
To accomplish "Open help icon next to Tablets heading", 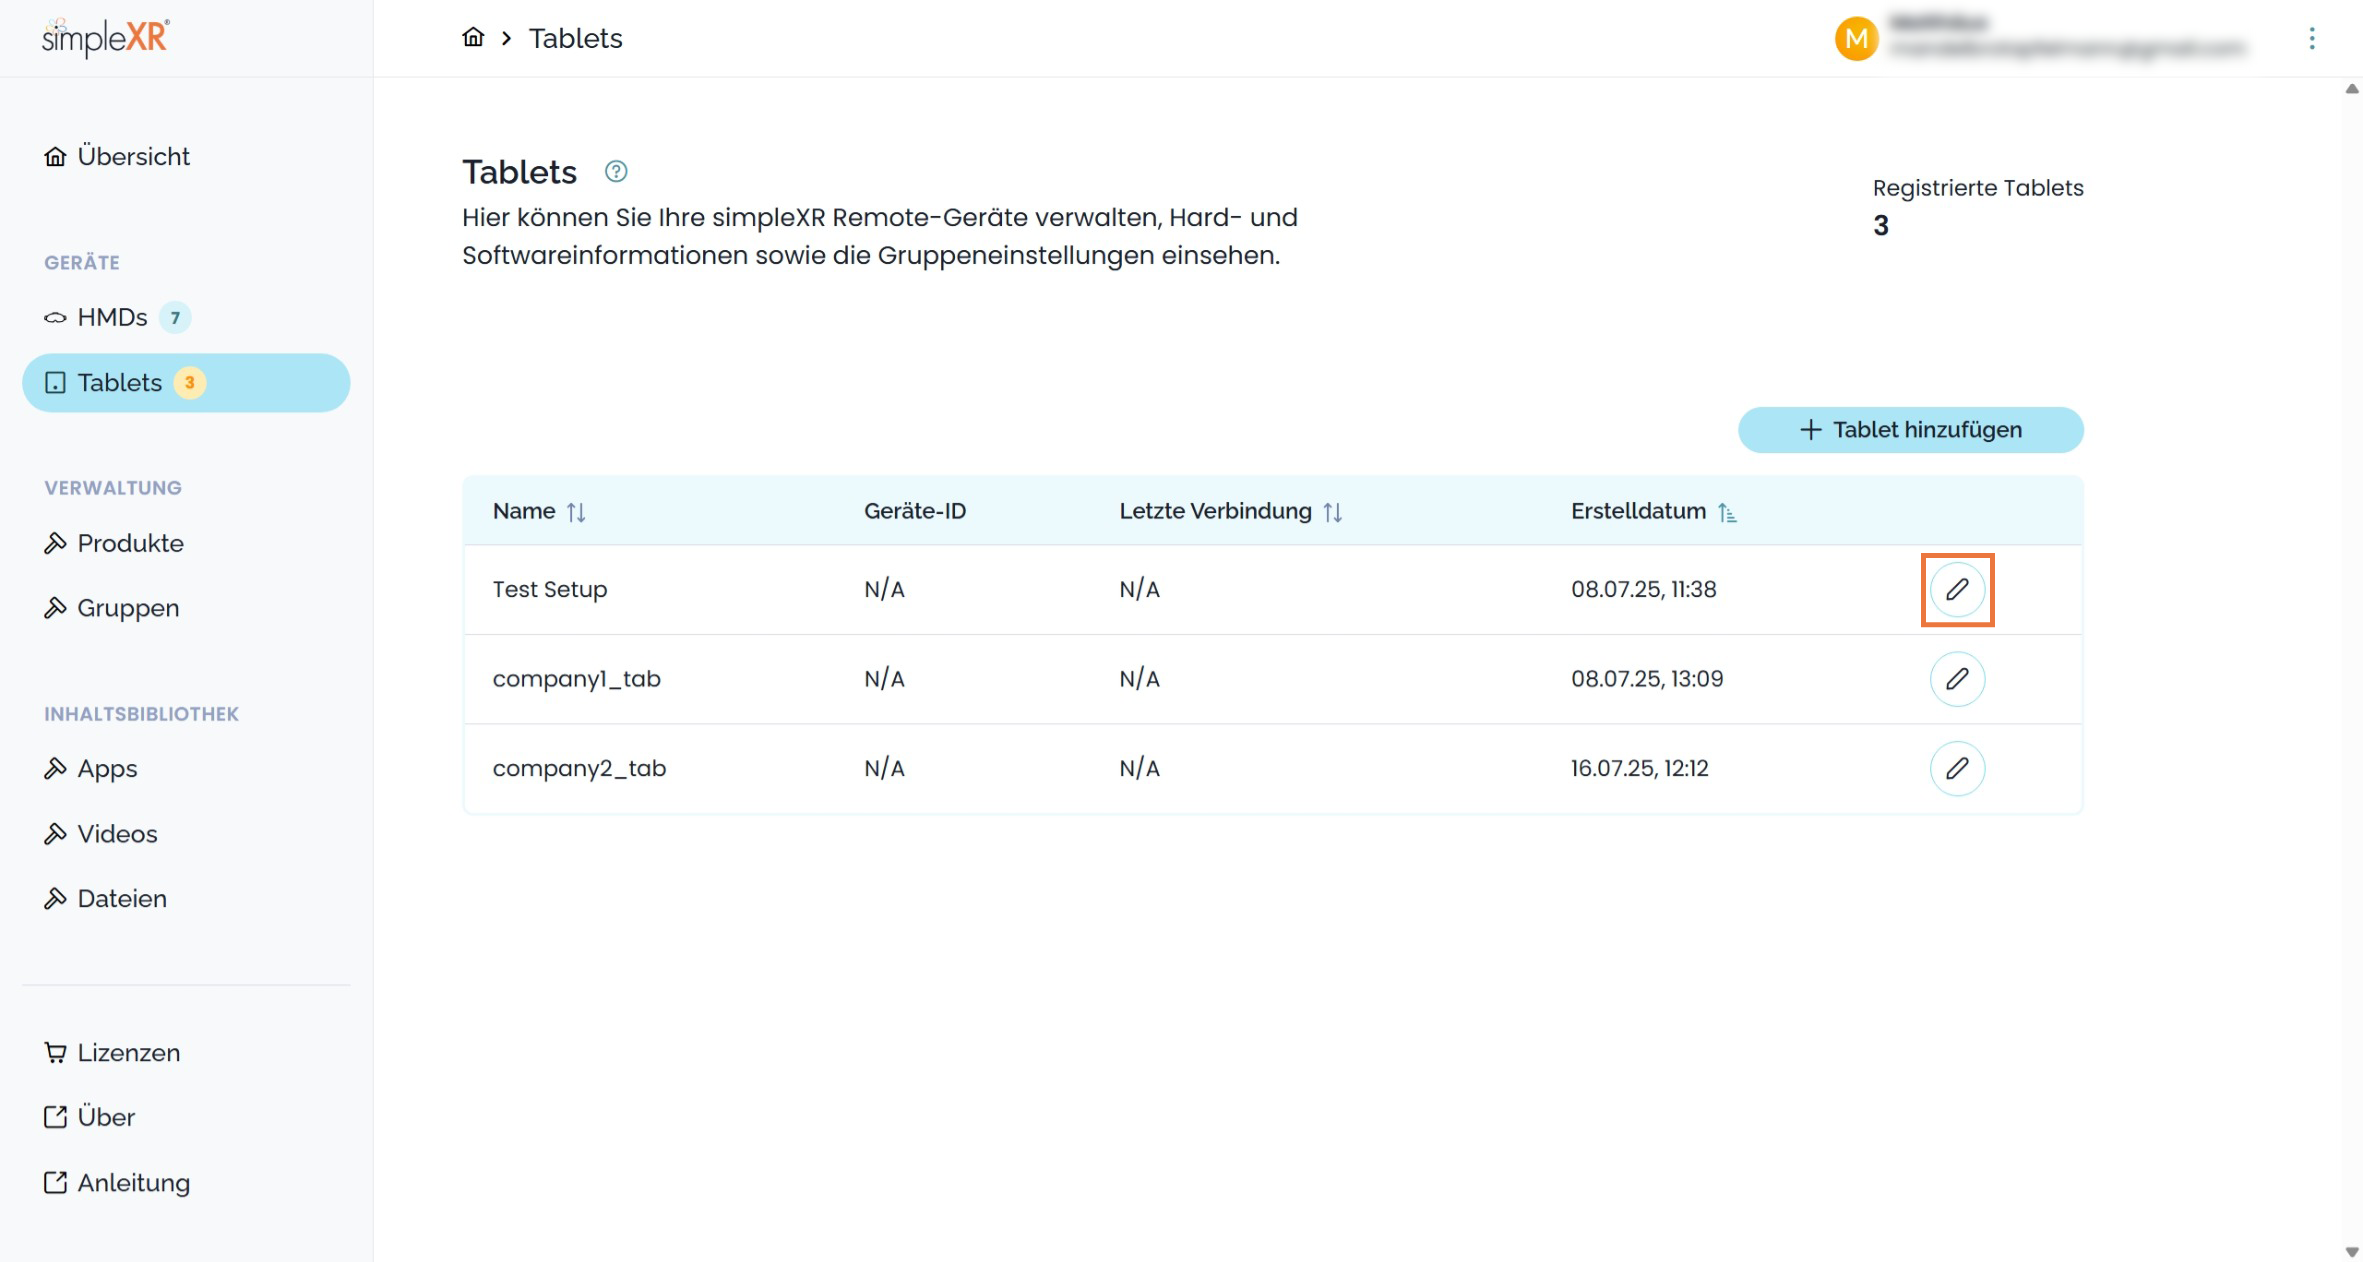I will click(616, 172).
